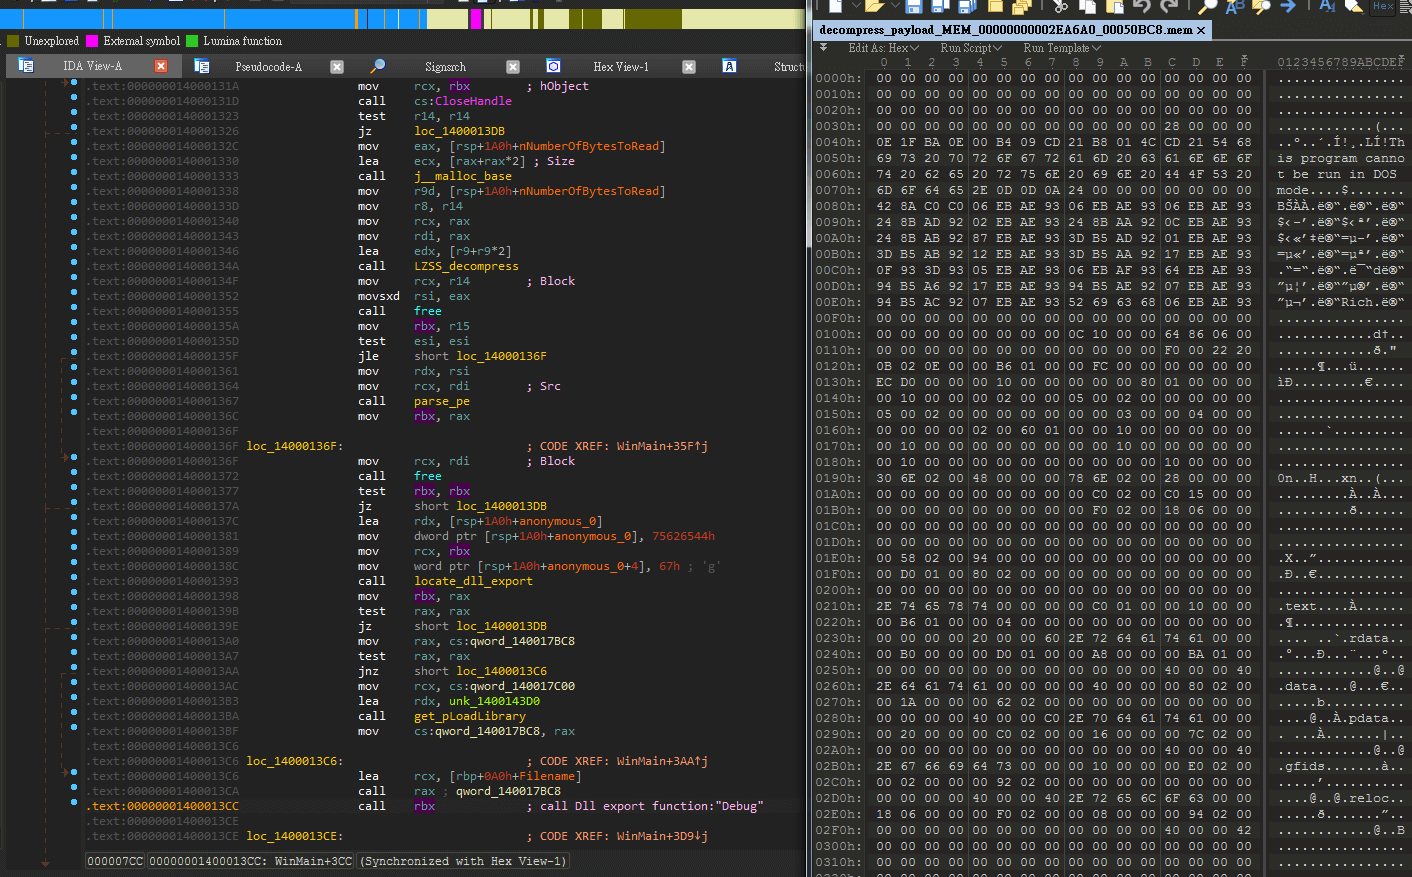The image size is (1412, 877).
Task: Follow the j__malloc_base call reference
Action: (x=463, y=176)
